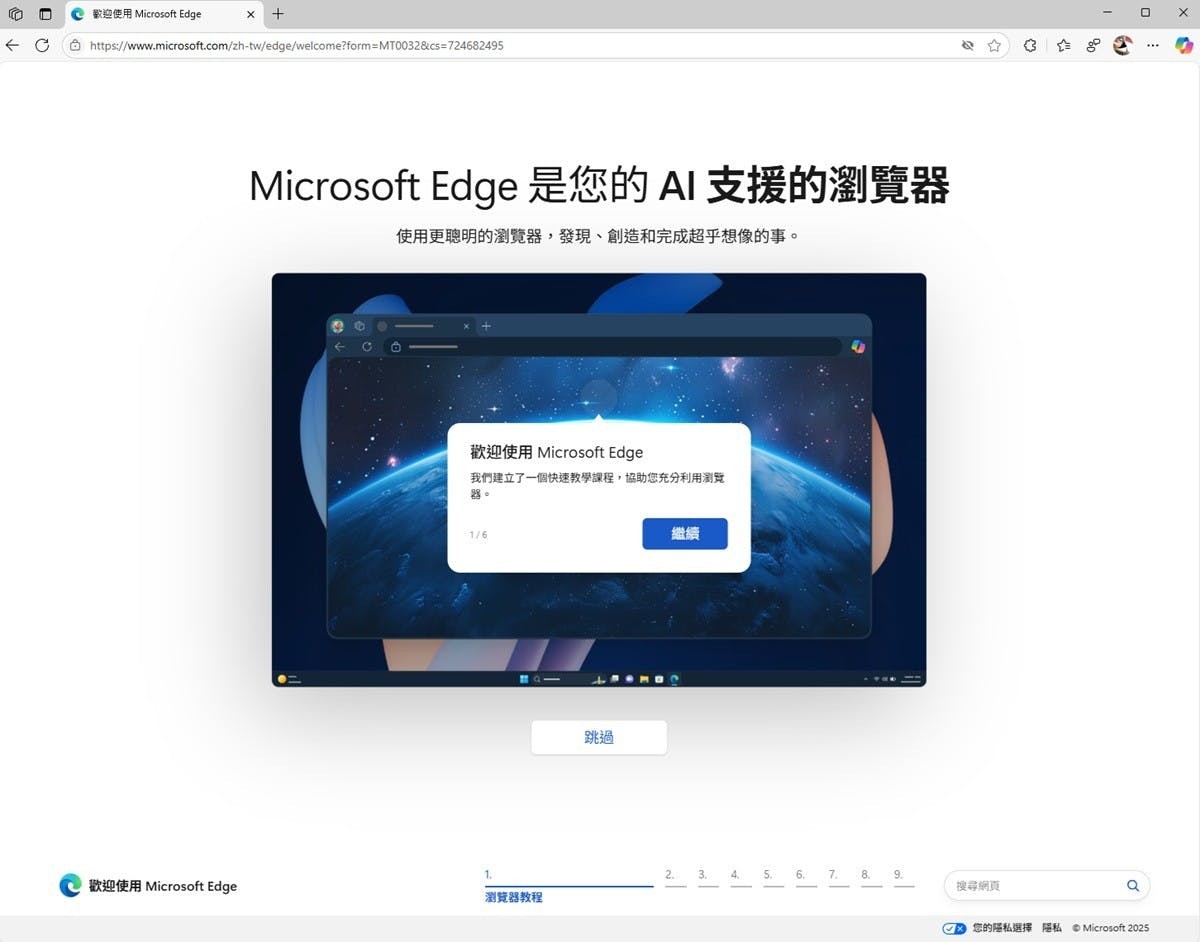This screenshot has height=942, width=1200.
Task: Click the search magnifier icon in footer
Action: click(x=1133, y=885)
